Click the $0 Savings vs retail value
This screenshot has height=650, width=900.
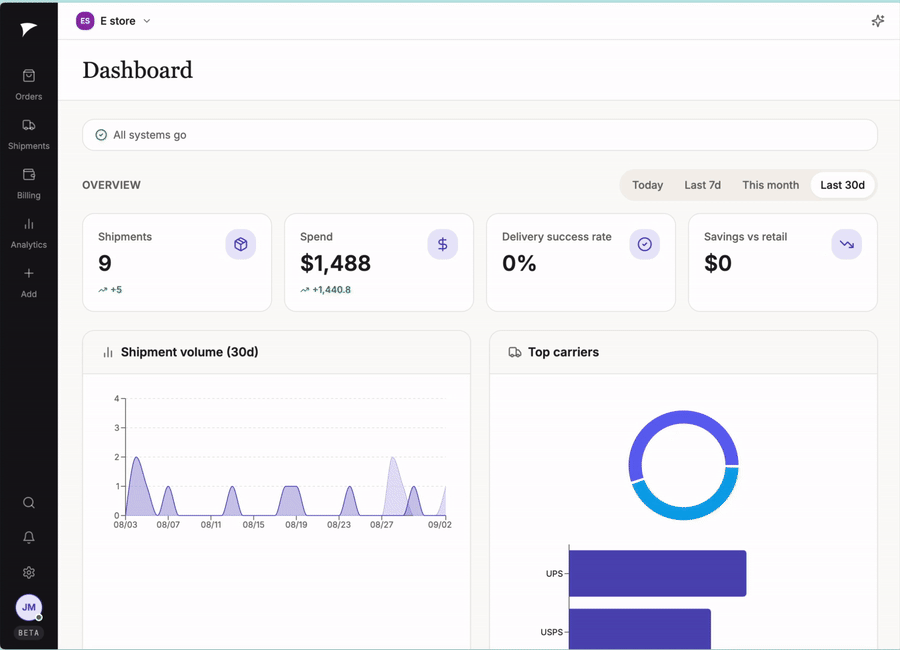(x=717, y=263)
